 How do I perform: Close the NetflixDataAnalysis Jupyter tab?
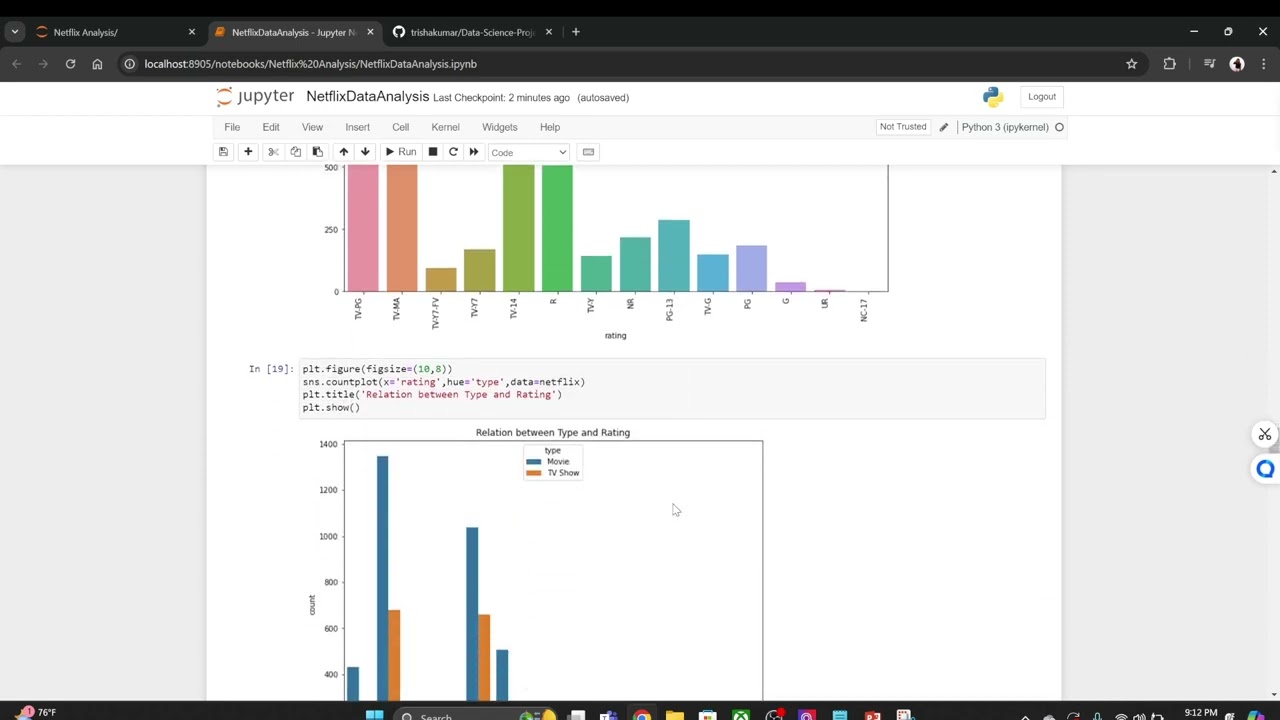(370, 32)
